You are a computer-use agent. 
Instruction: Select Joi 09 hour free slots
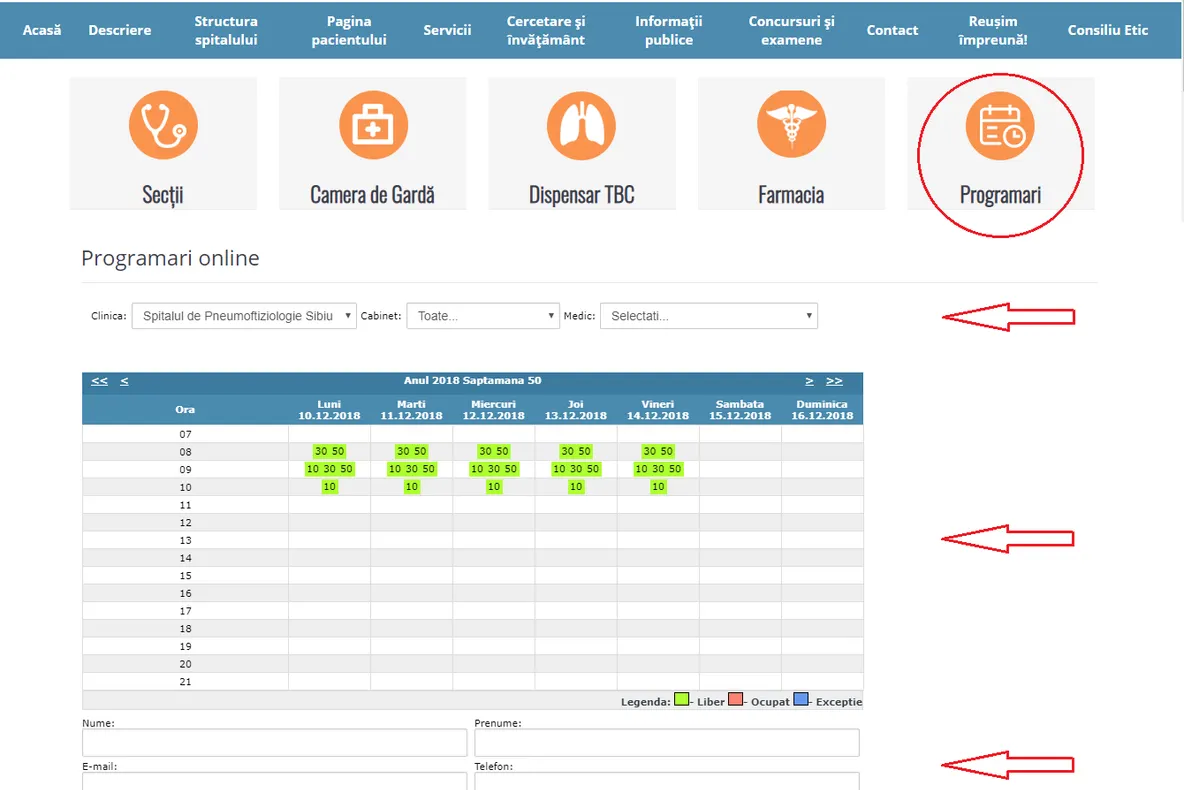(x=576, y=469)
